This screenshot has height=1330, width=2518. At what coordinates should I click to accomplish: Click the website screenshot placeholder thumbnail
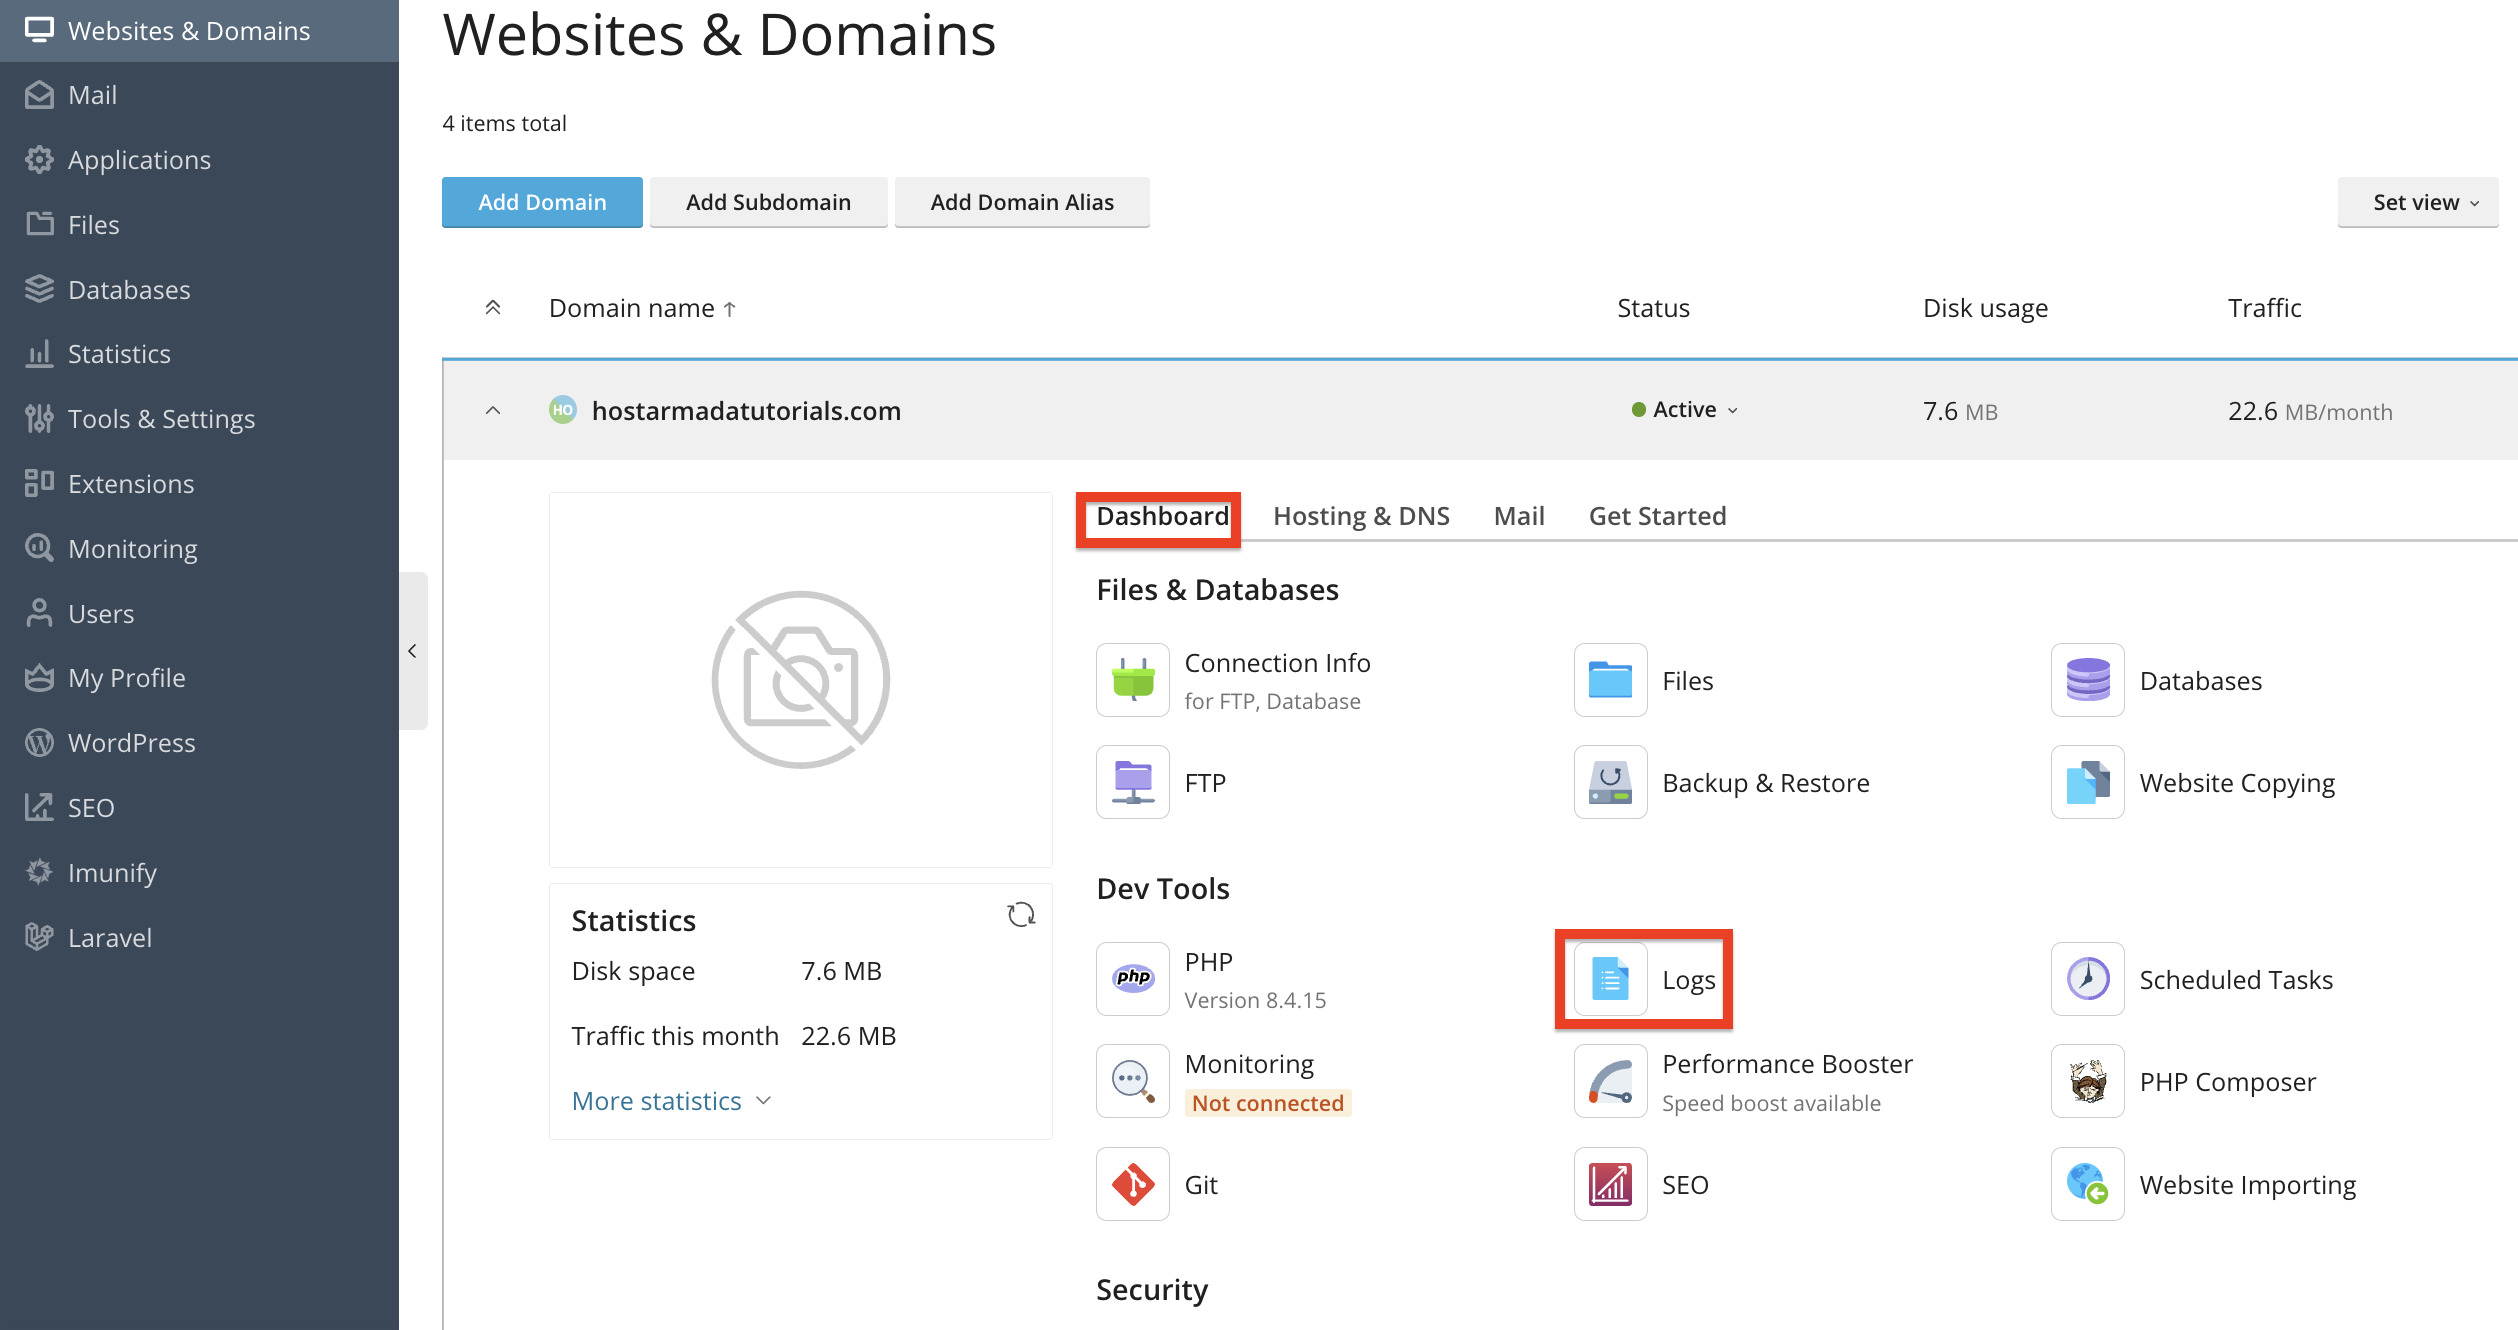[800, 680]
